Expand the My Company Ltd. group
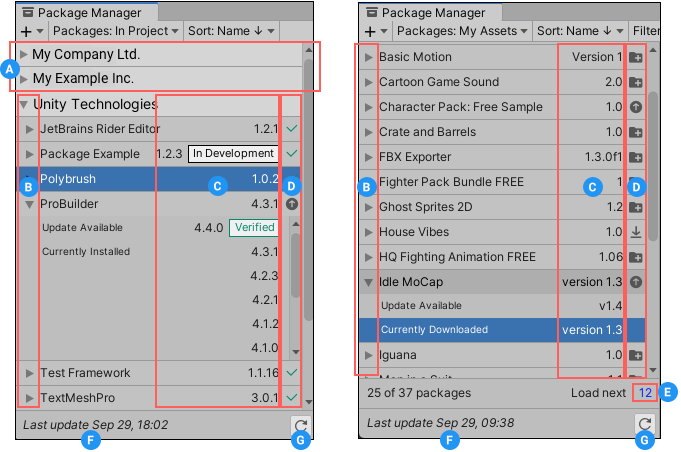 click(24, 54)
